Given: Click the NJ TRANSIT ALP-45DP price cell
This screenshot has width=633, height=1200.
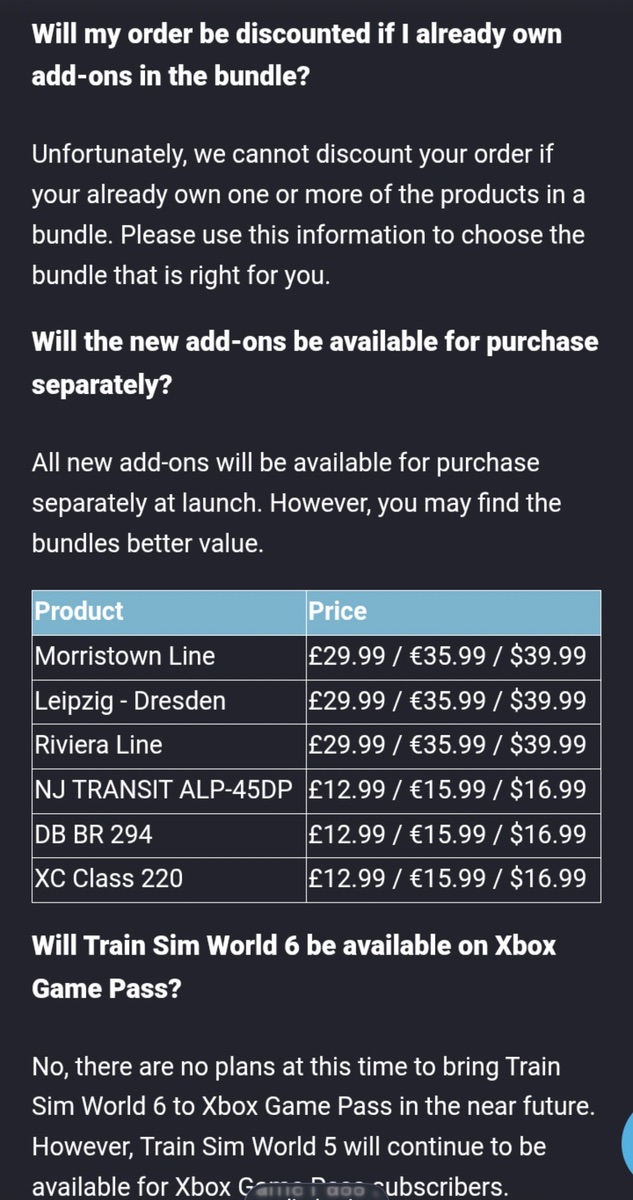Looking at the screenshot, I should (x=453, y=790).
